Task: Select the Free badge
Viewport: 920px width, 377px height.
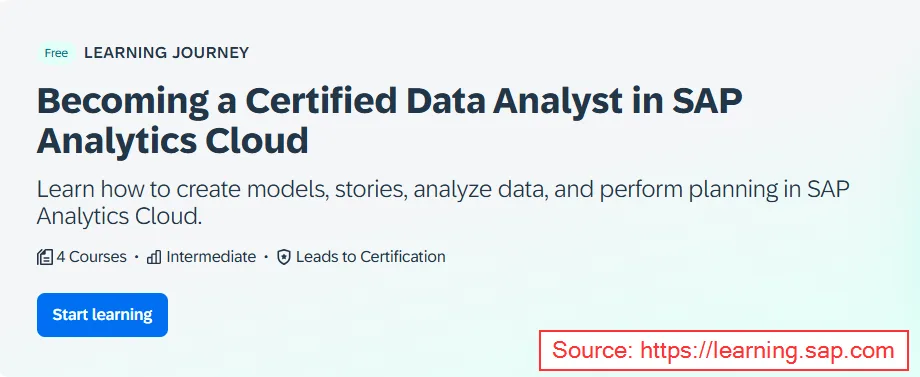Action: pos(56,53)
